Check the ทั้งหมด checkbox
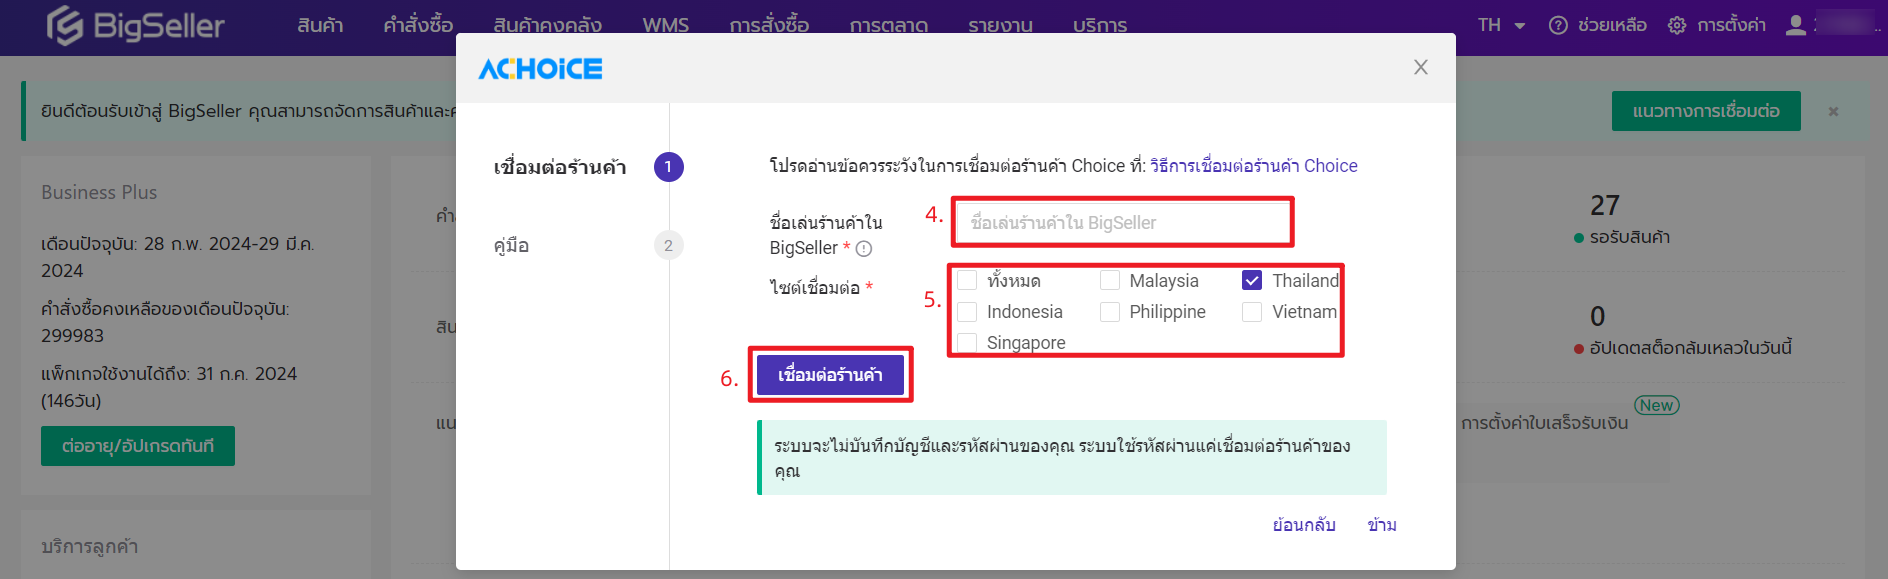1888x579 pixels. tap(967, 280)
